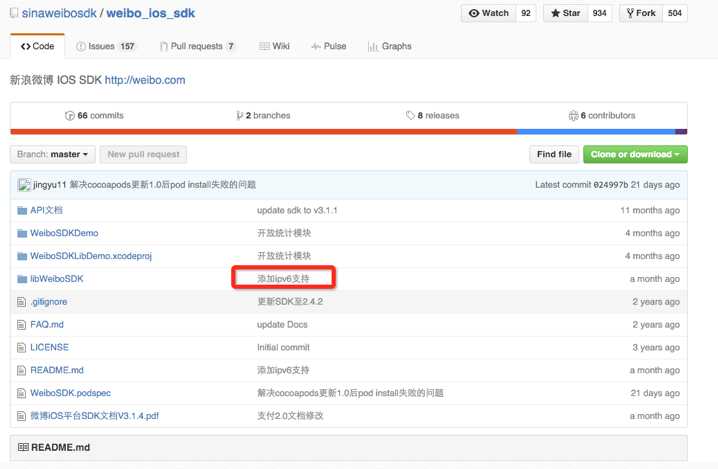Open the jingyu11 author link
Screen dimensions: 718x469
pyautogui.click(x=49, y=185)
